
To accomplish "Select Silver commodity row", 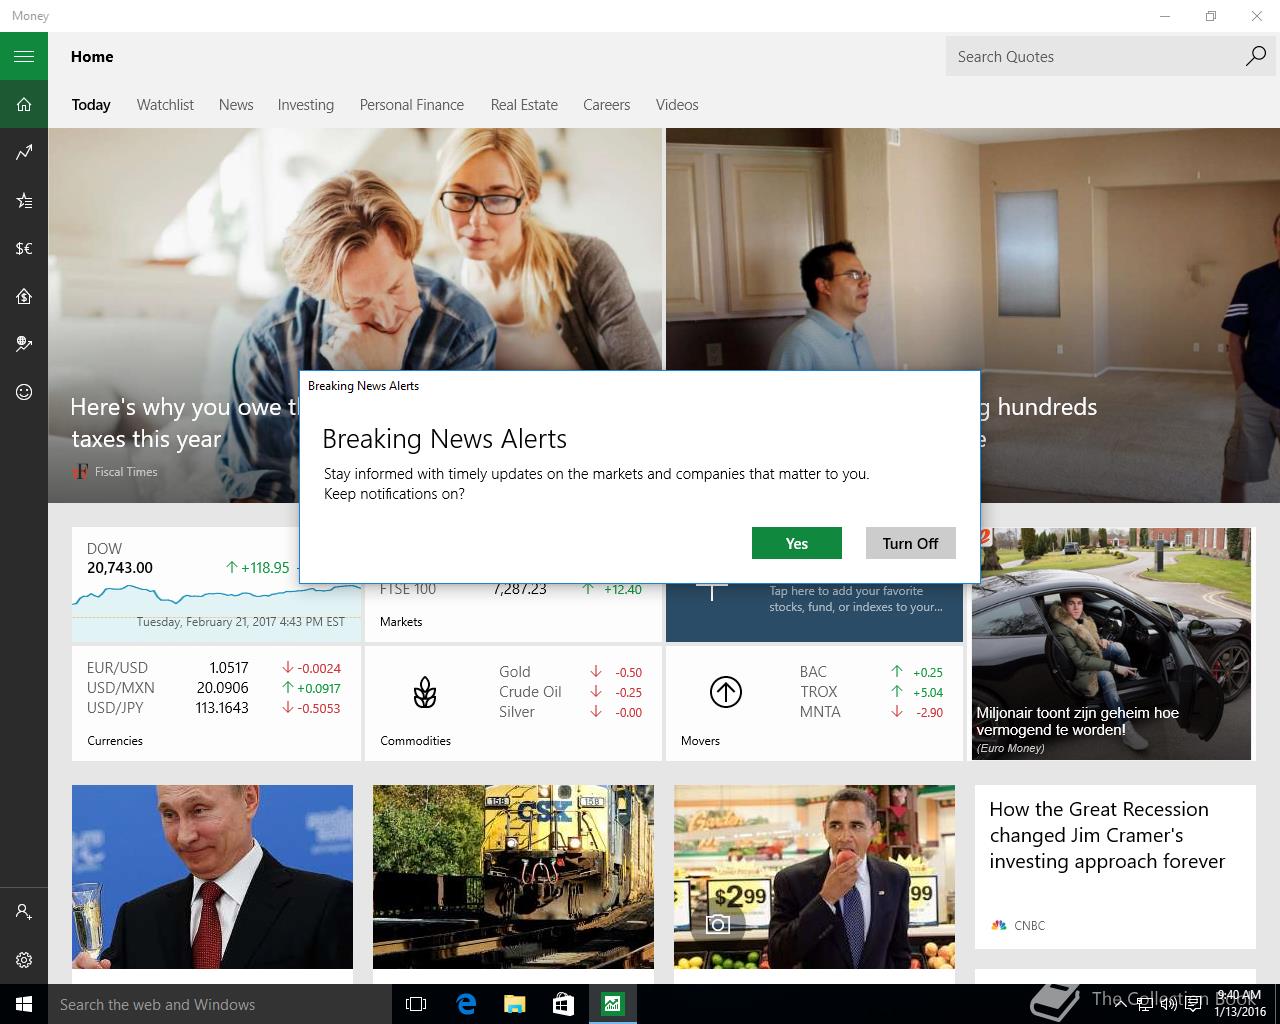I will (x=571, y=712).
